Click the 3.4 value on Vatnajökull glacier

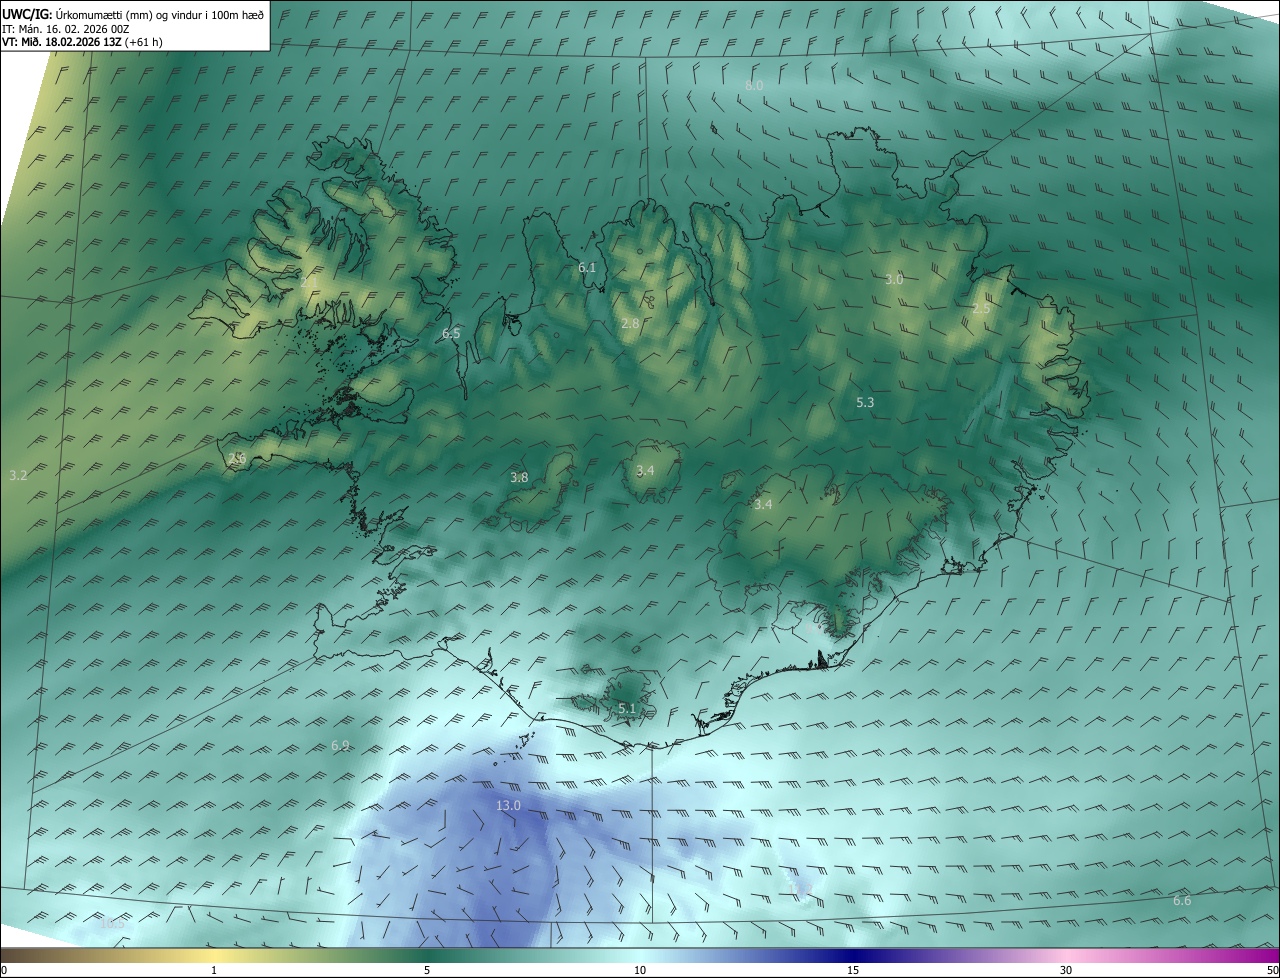point(763,505)
